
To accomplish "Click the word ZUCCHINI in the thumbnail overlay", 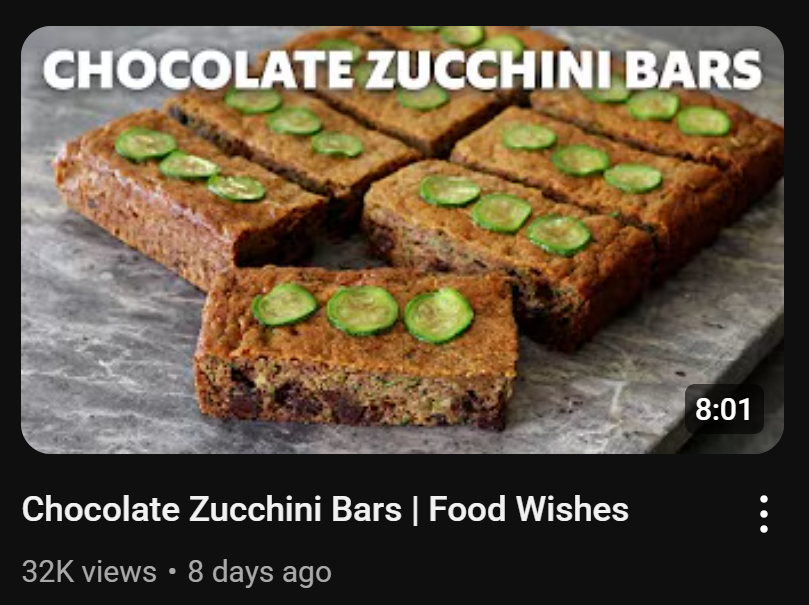I will 490,69.
